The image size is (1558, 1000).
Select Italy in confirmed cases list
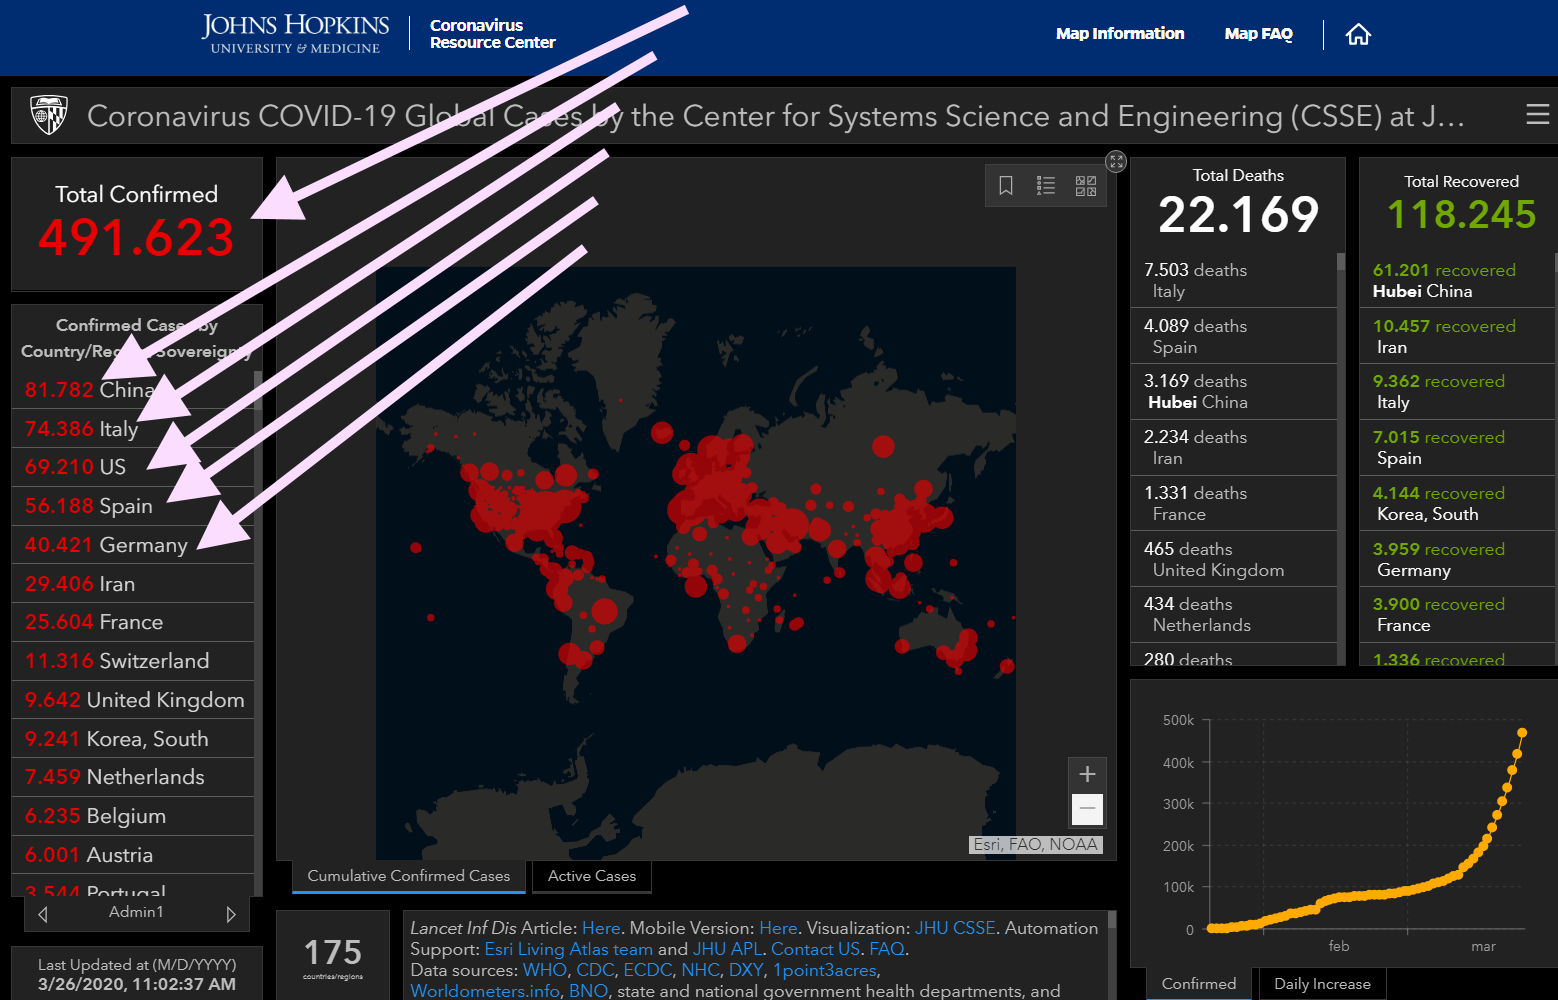(x=133, y=428)
